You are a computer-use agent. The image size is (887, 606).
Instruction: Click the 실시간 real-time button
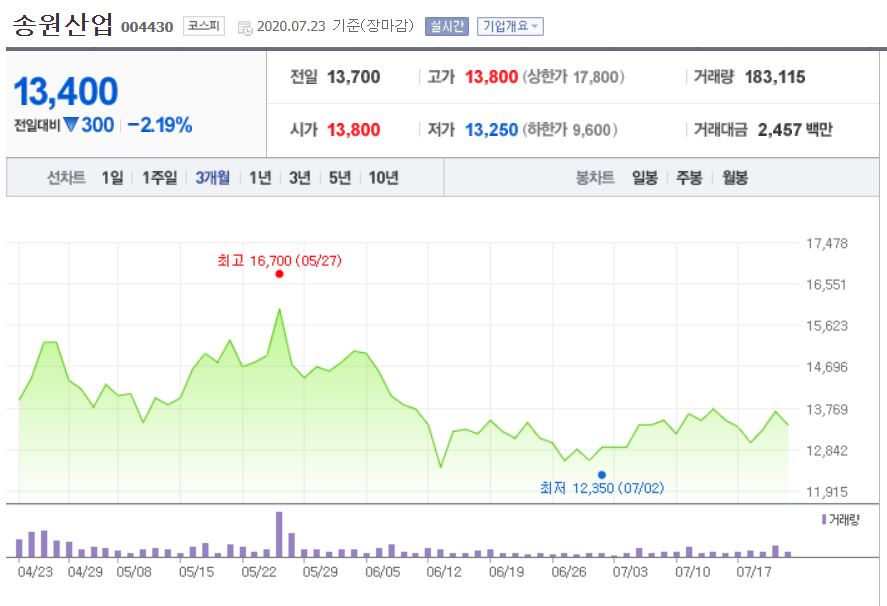click(446, 26)
